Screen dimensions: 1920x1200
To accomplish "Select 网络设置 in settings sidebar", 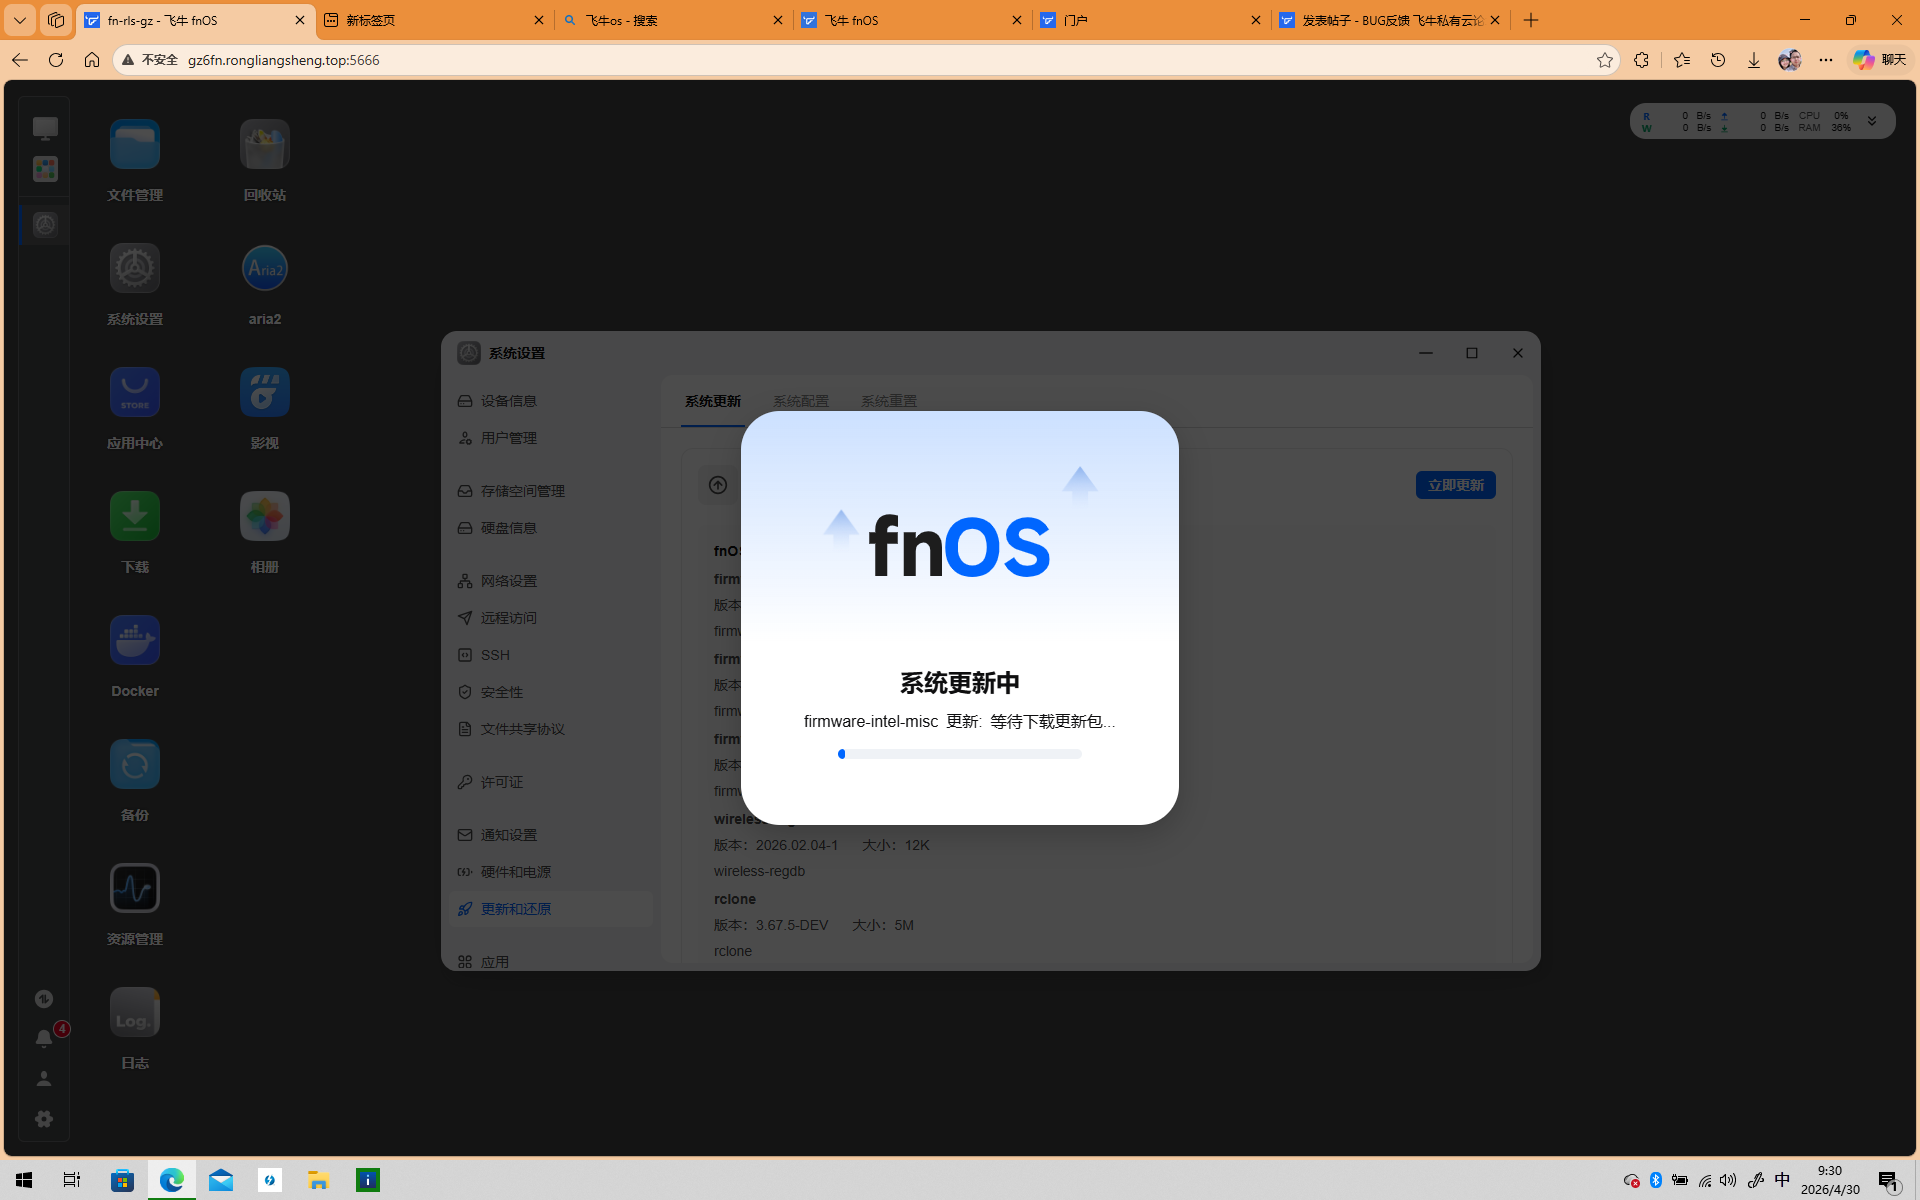I will click(x=550, y=581).
